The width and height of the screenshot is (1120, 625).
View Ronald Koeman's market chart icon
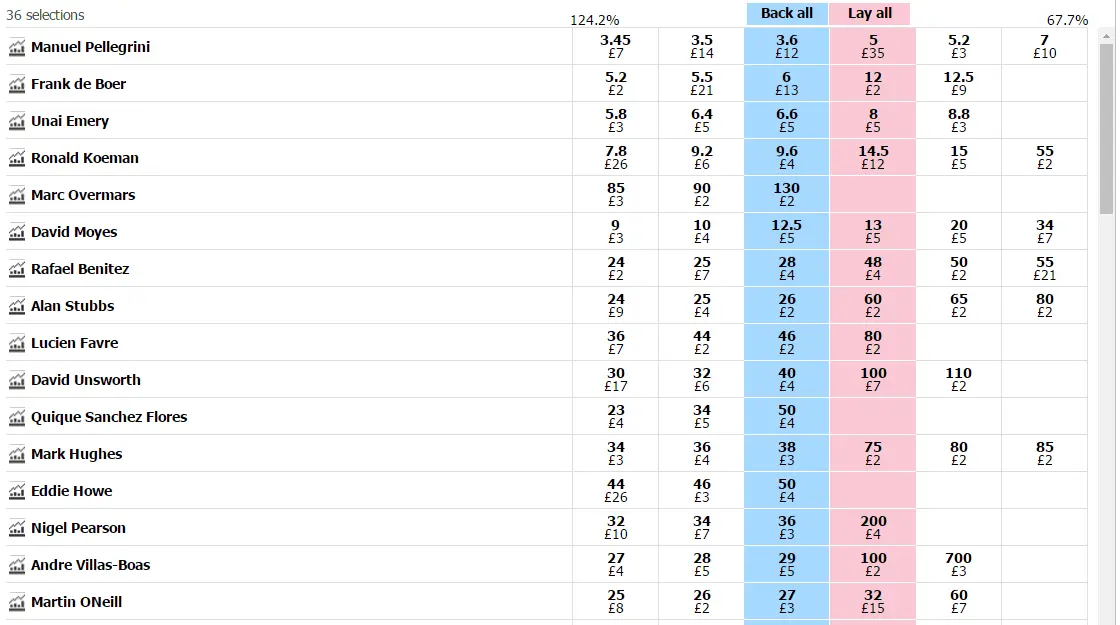click(17, 158)
